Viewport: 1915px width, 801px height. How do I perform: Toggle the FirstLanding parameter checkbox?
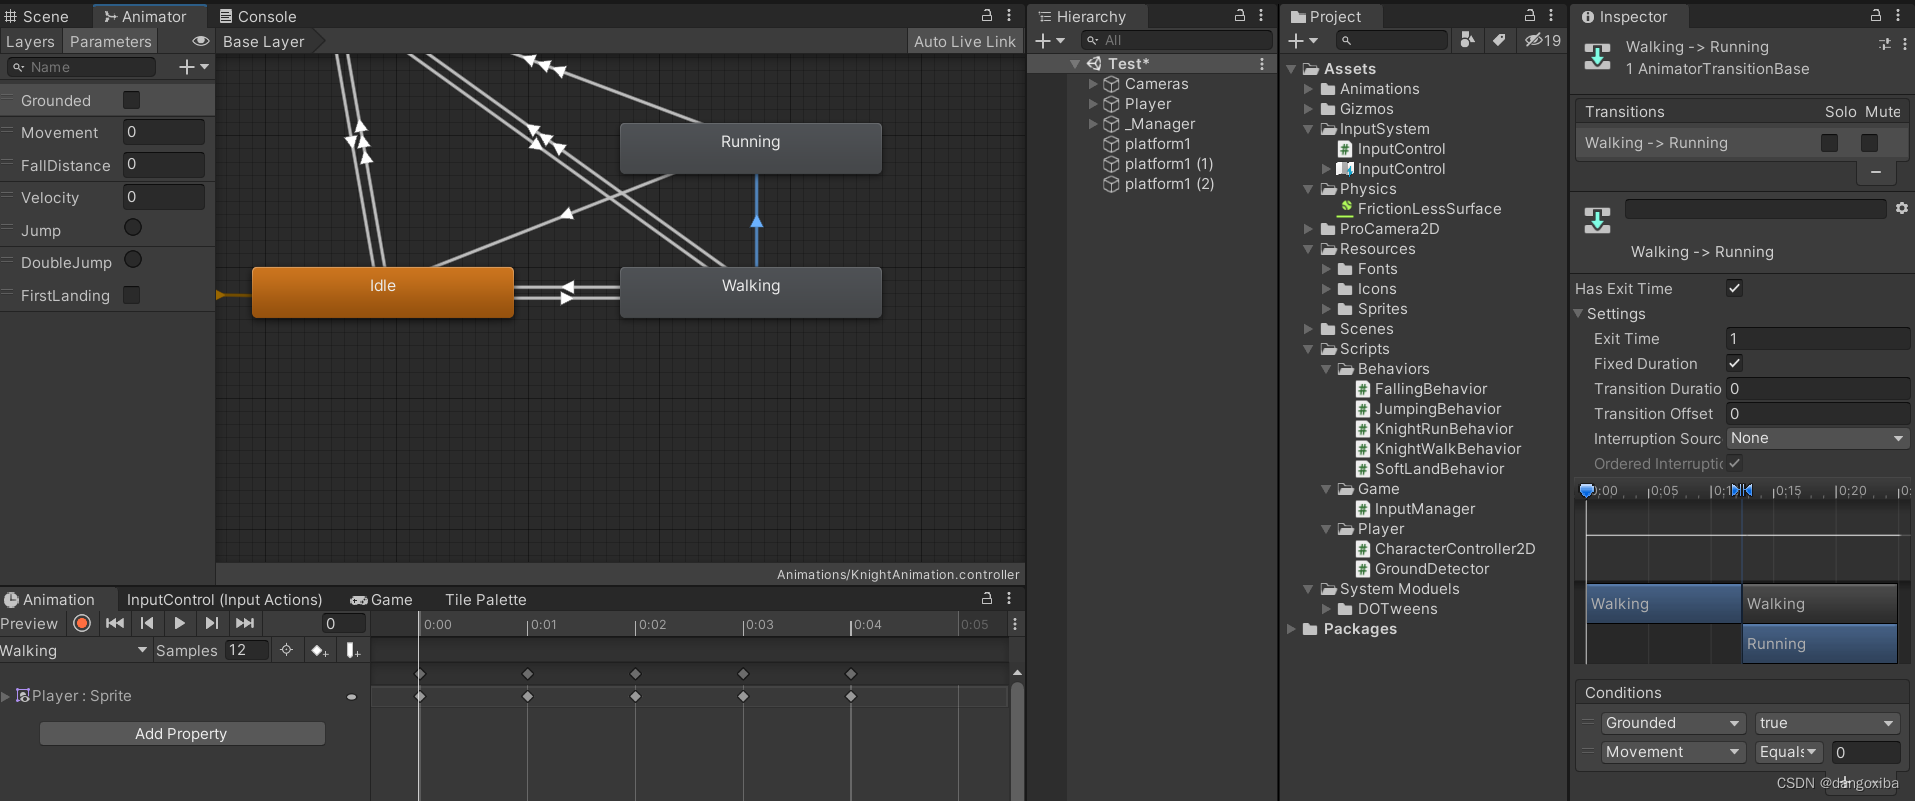(x=131, y=295)
